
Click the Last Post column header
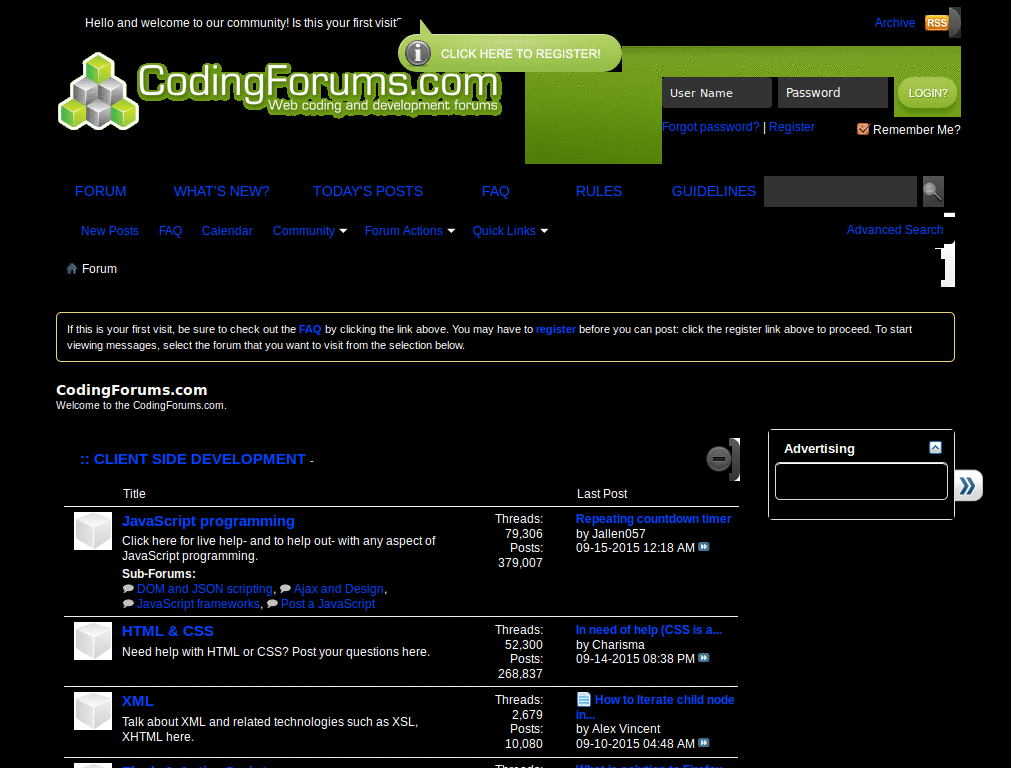[602, 494]
